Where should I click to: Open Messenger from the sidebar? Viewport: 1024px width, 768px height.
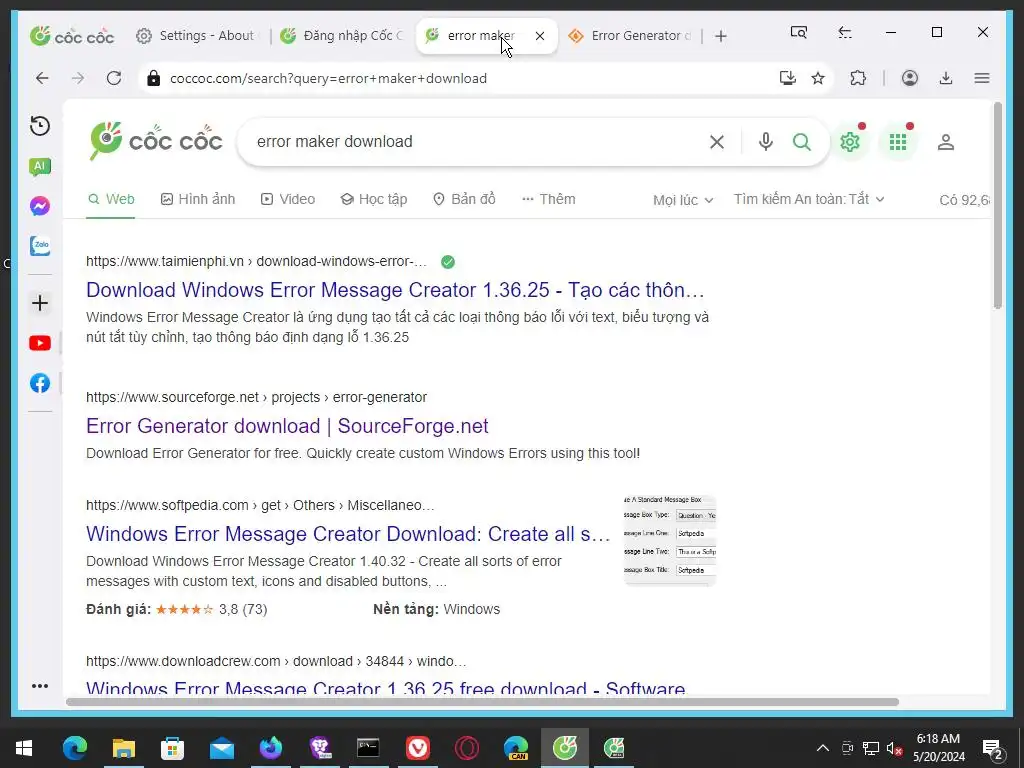pyautogui.click(x=40, y=206)
